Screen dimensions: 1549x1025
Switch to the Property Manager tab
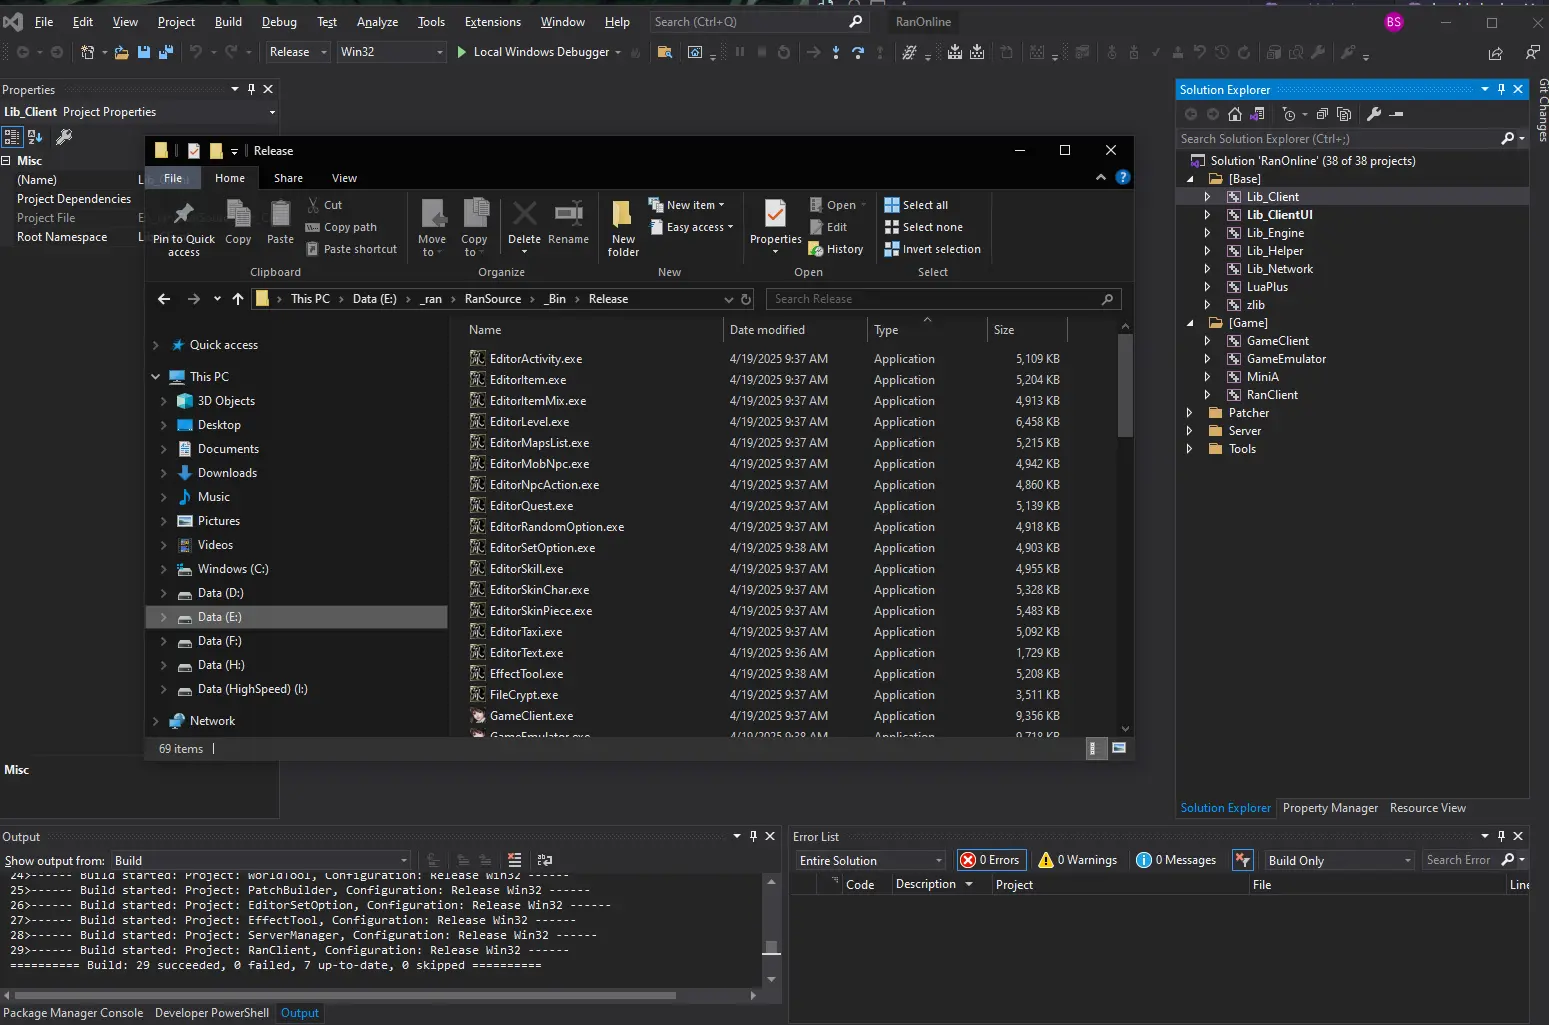point(1330,808)
